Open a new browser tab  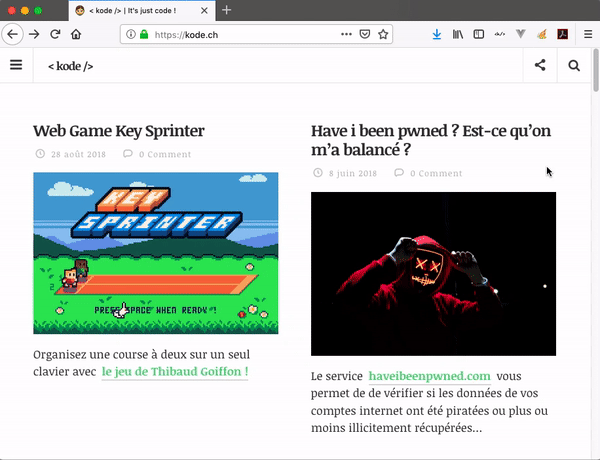pos(227,10)
